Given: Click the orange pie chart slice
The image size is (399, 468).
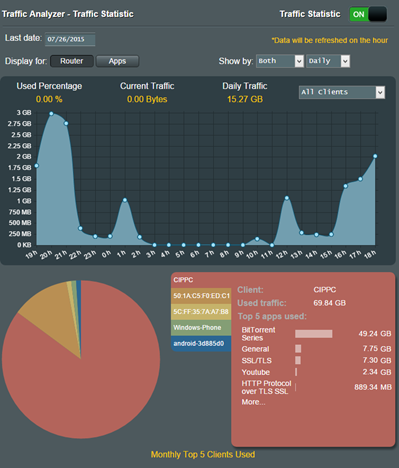Looking at the screenshot, I should (55, 312).
